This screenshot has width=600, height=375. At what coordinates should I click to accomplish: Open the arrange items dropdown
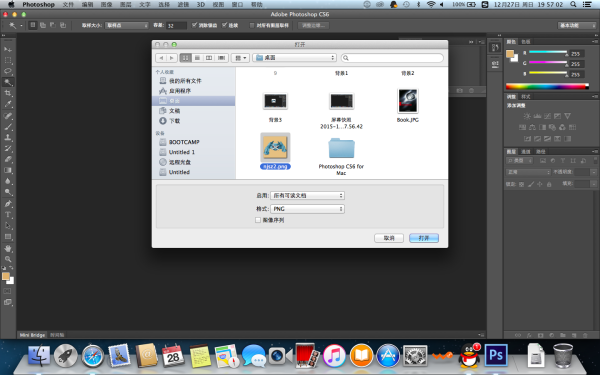(241, 58)
